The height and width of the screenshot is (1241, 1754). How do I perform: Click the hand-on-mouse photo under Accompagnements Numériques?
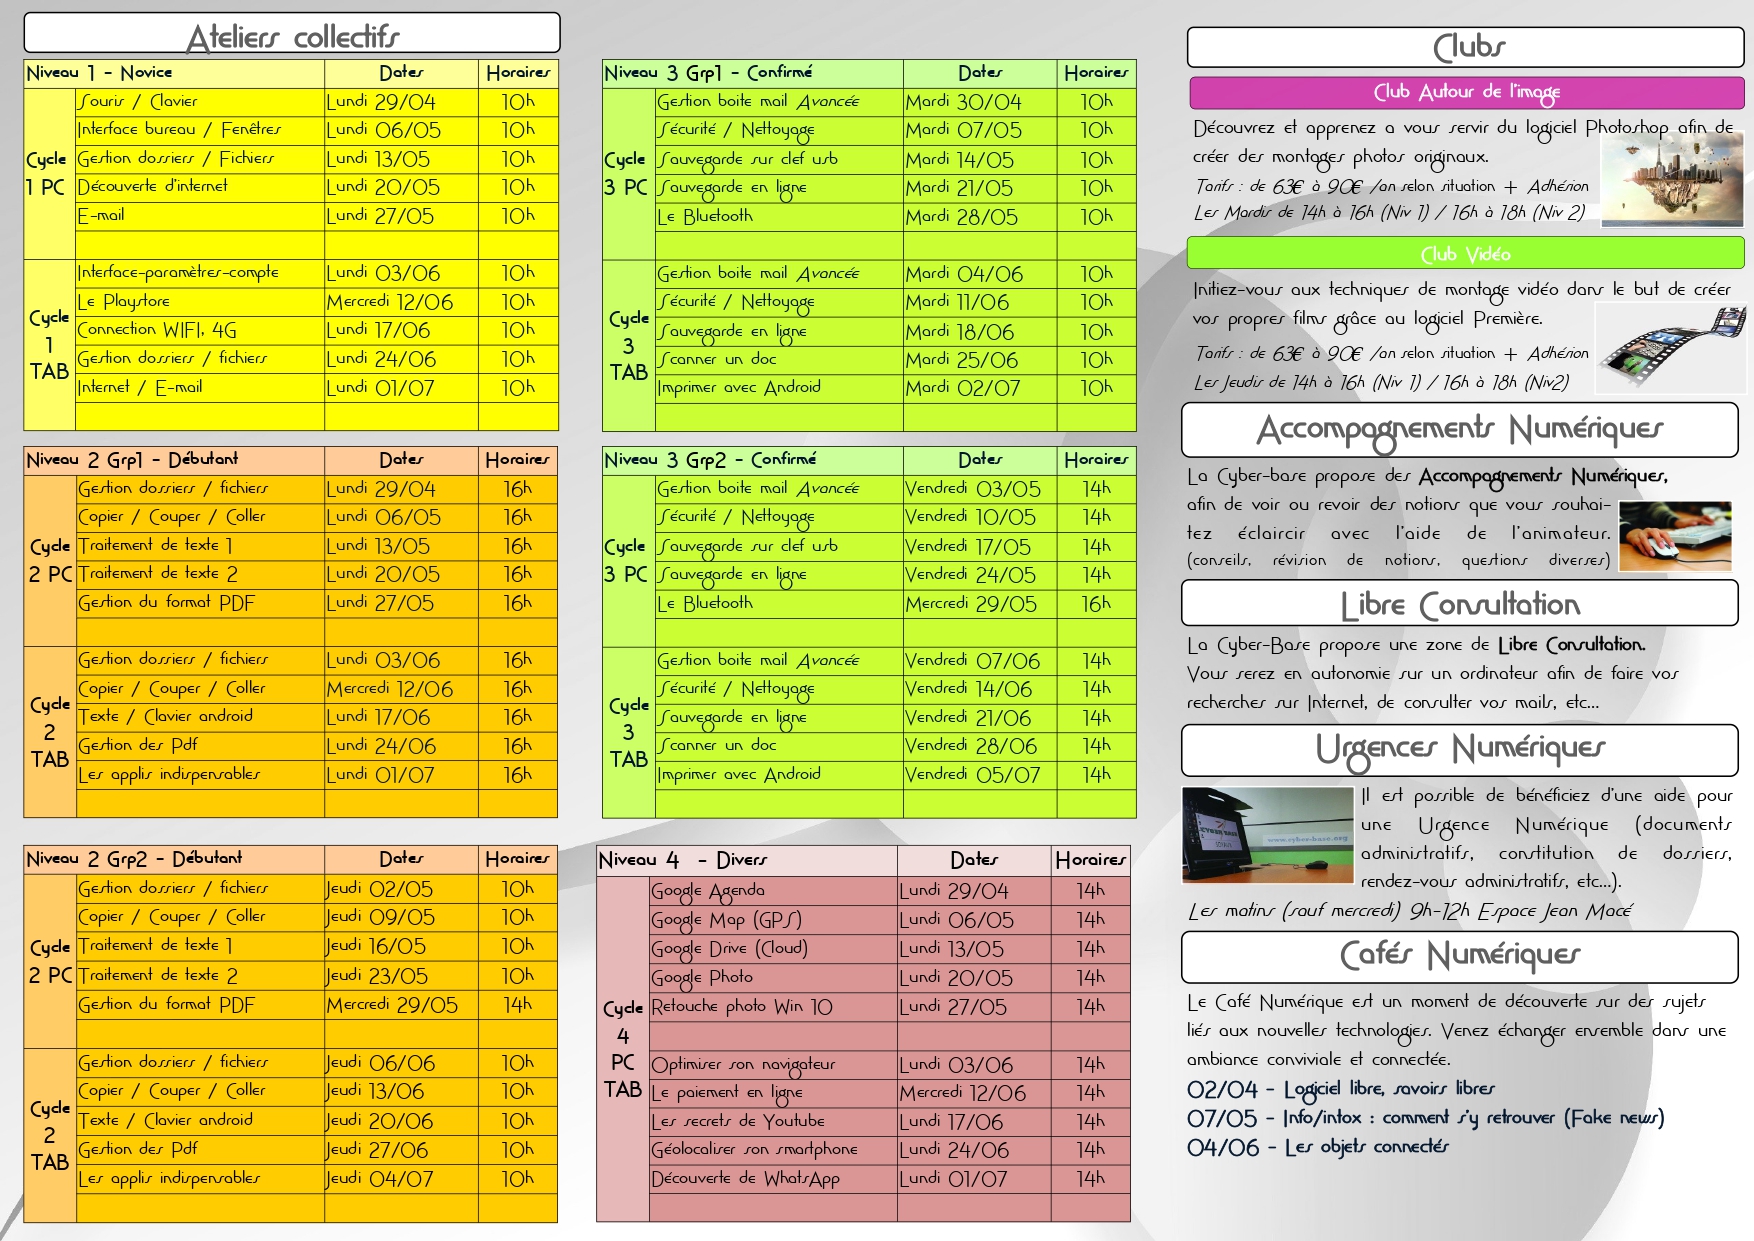tap(1674, 536)
